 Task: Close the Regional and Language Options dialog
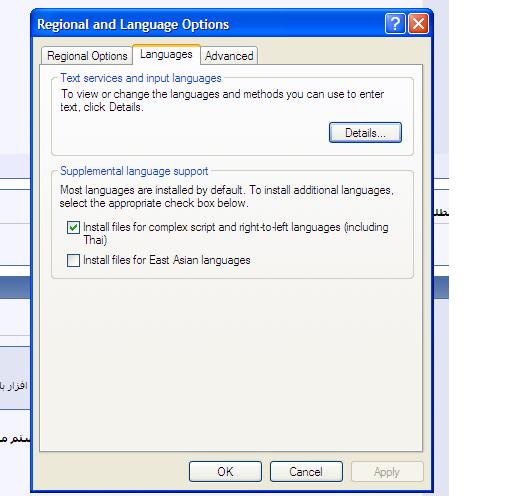418,24
